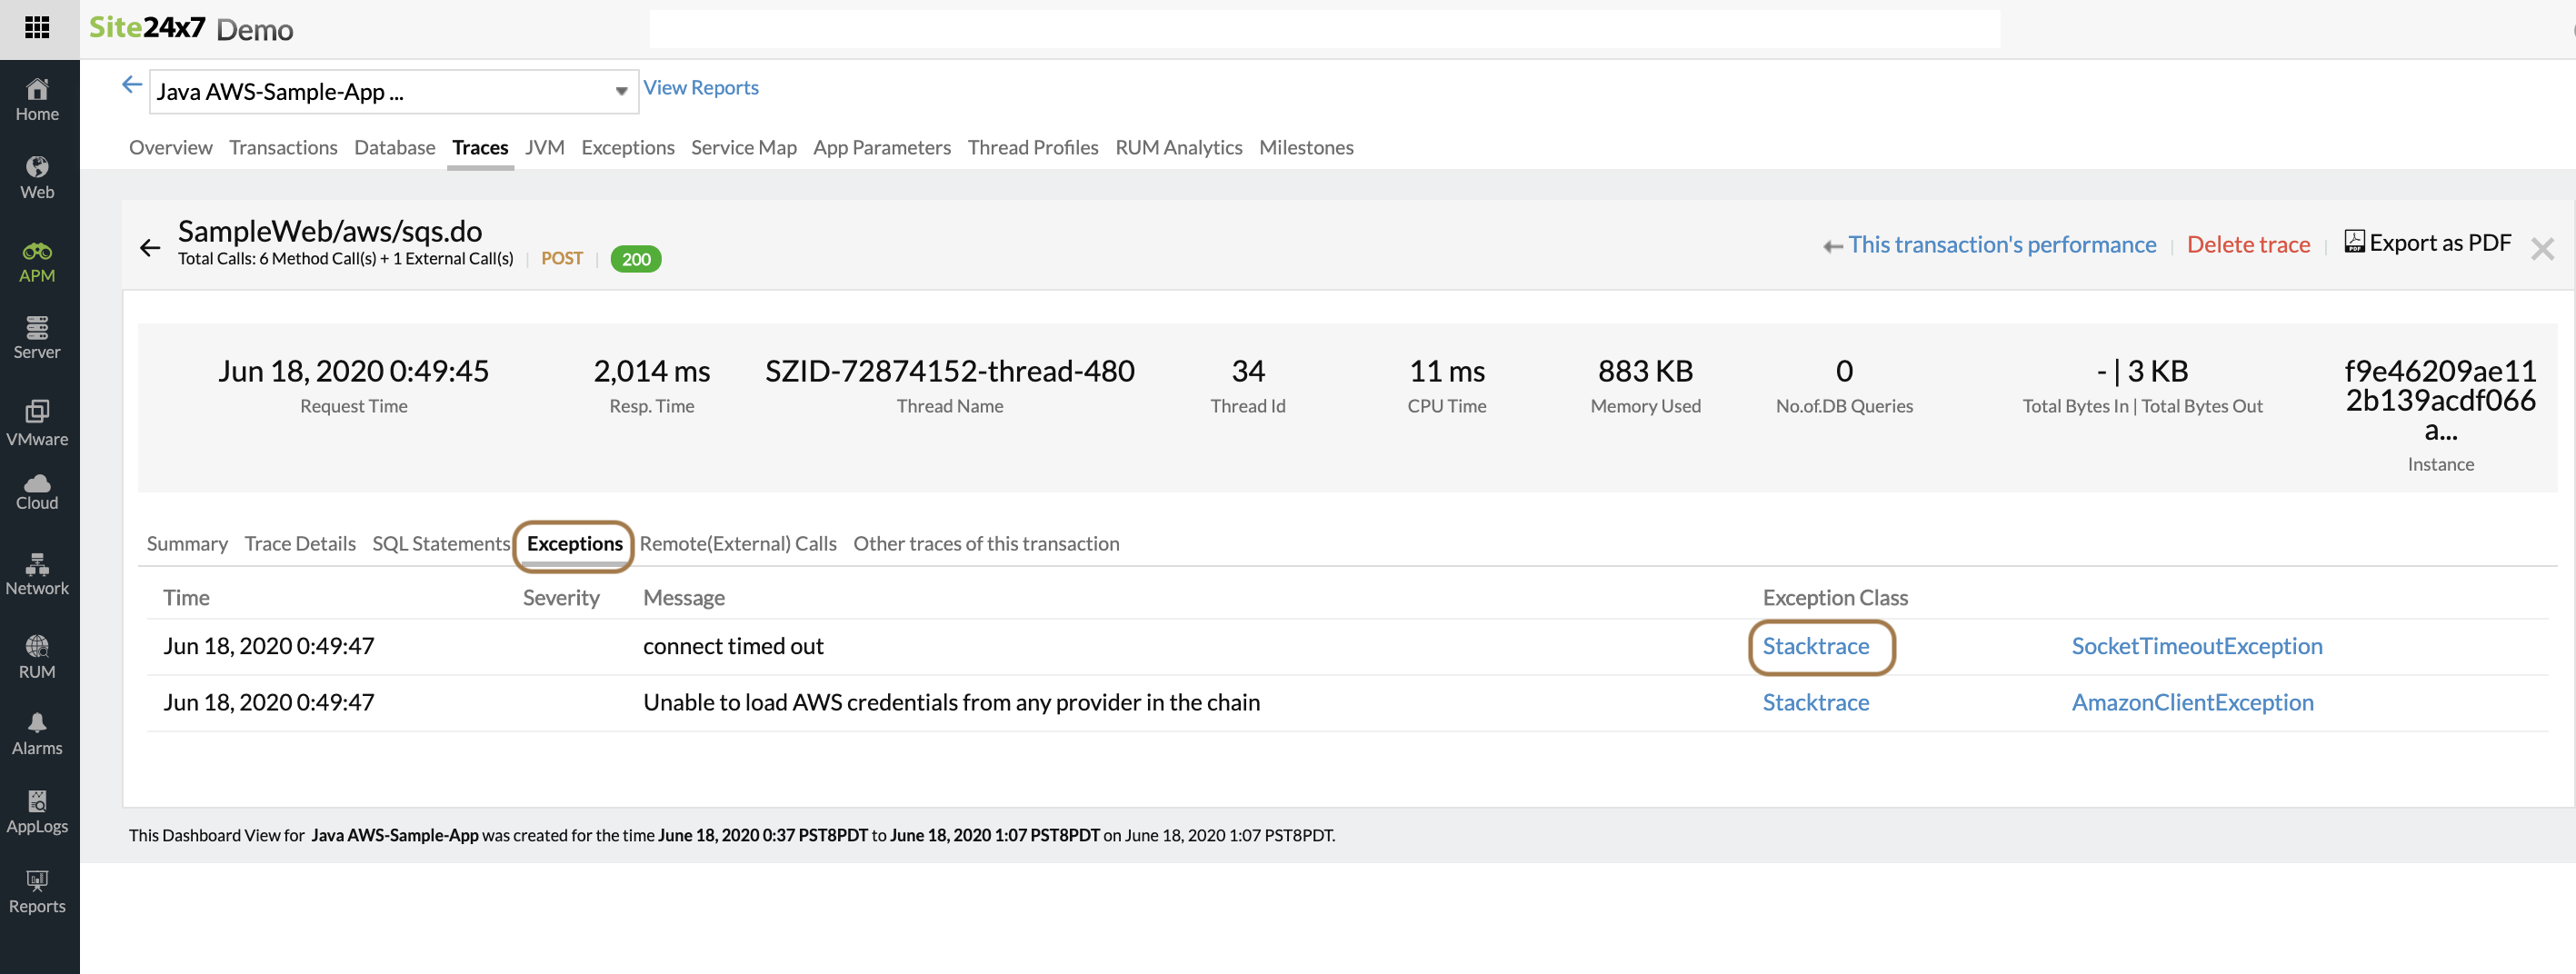Click the Message column header
Viewport: 2576px width, 974px height.
coord(684,597)
